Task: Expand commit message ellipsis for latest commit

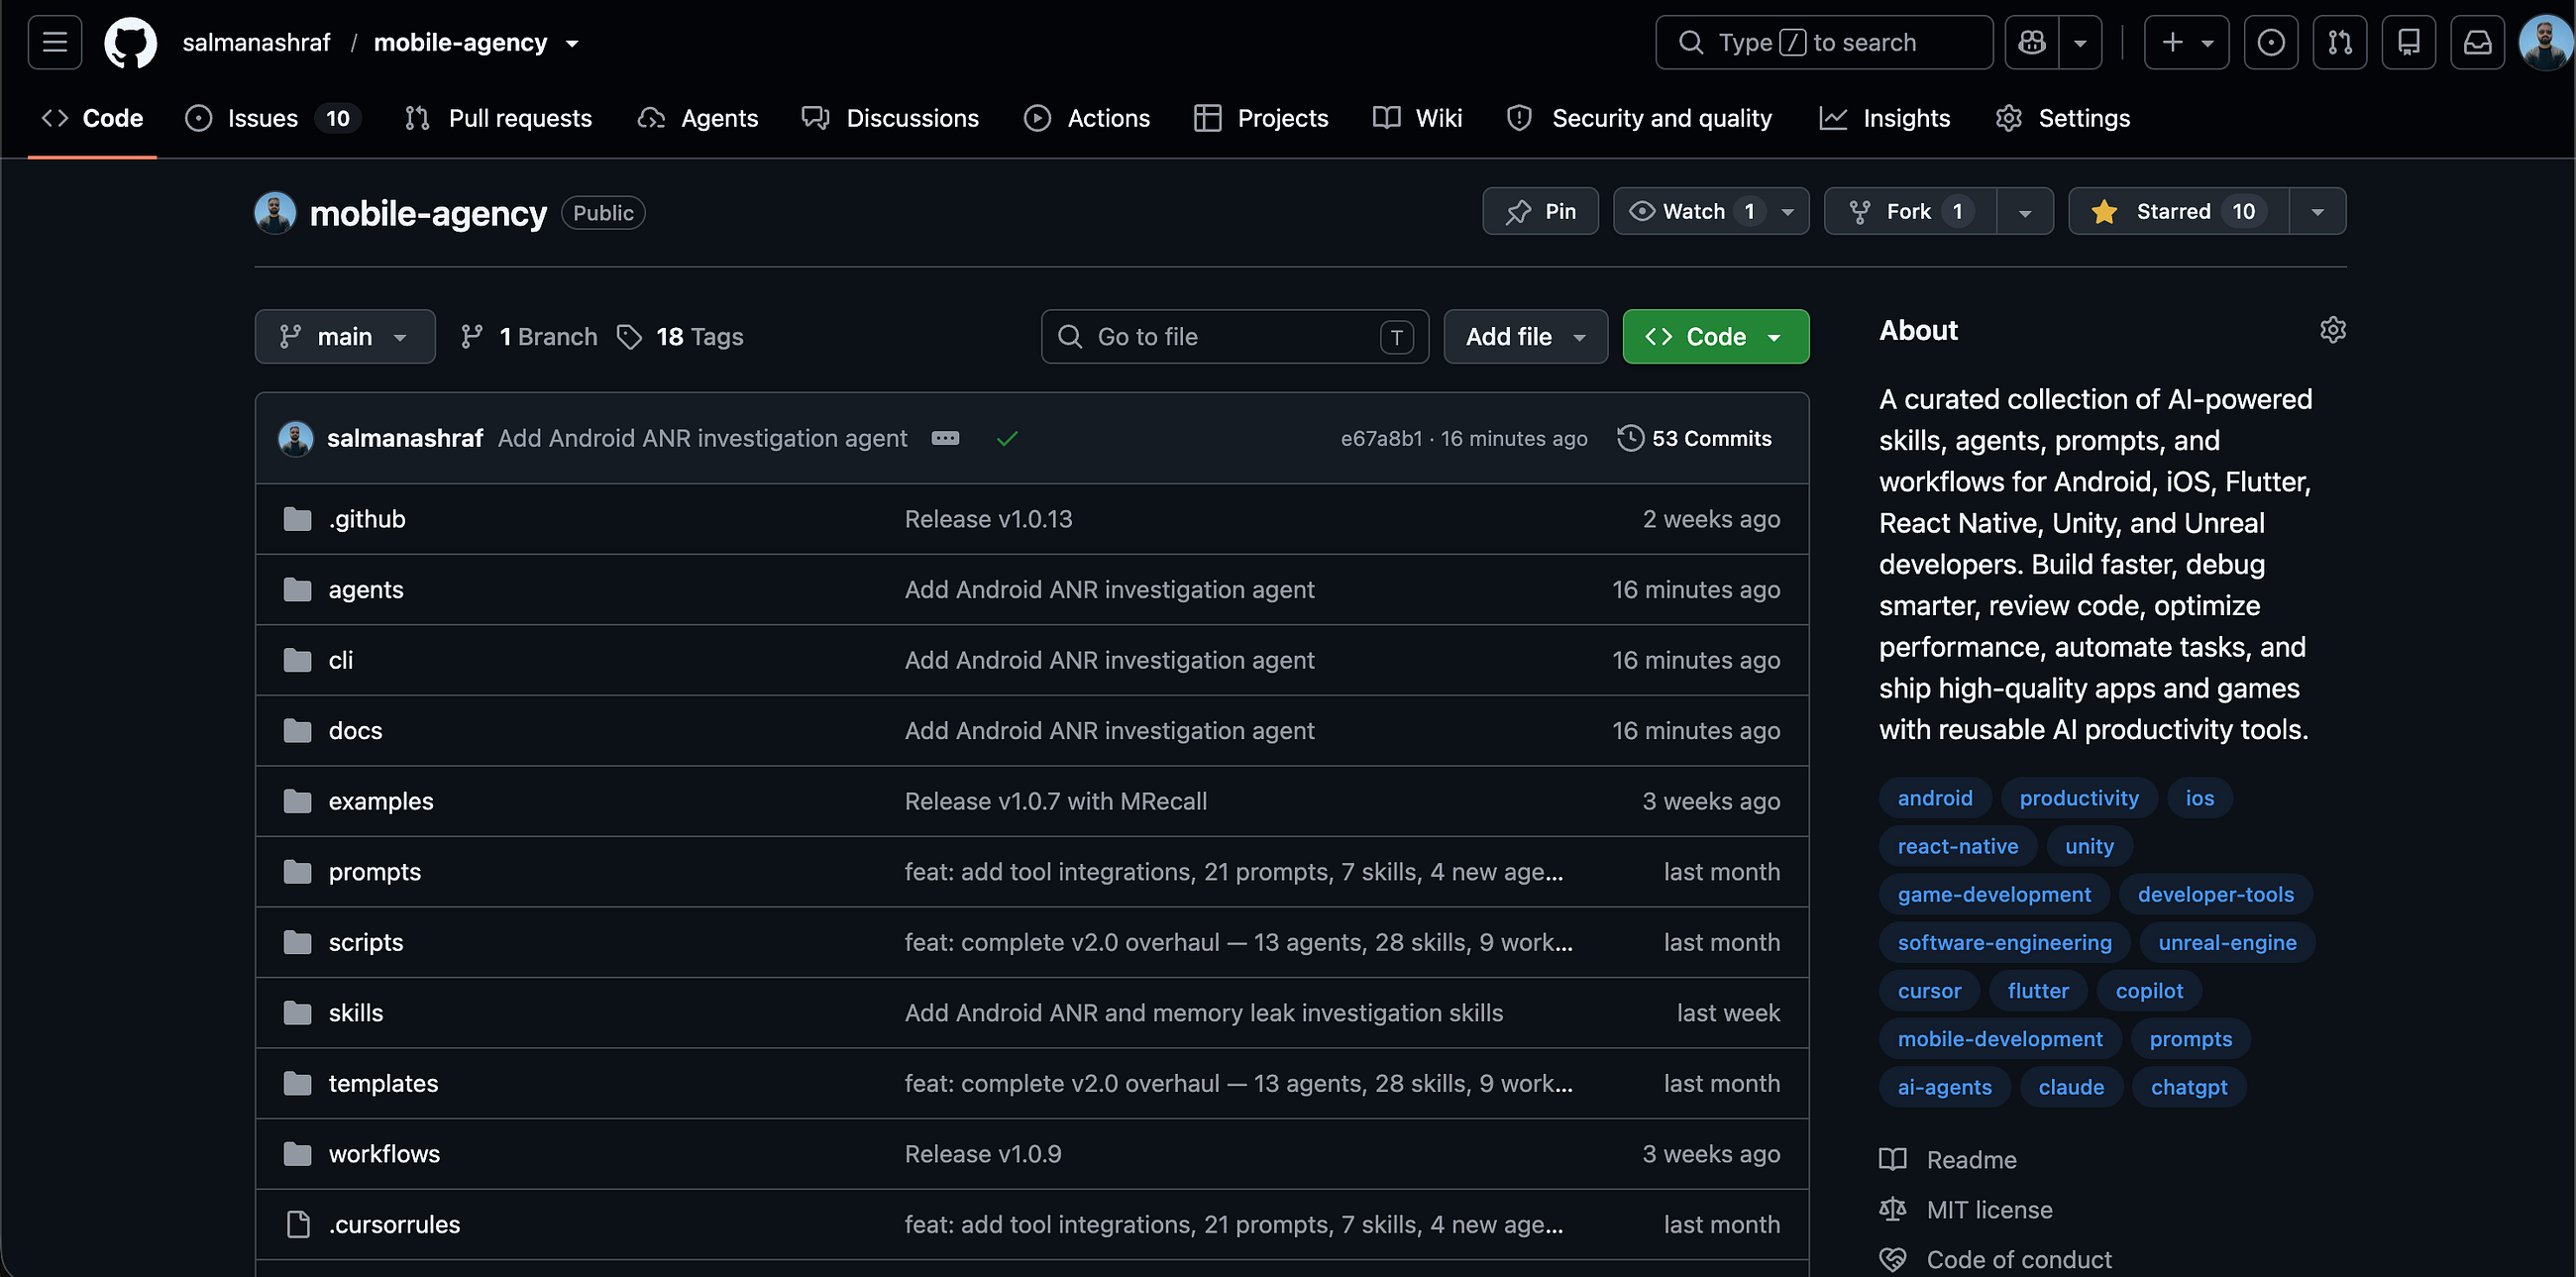Action: pyautogui.click(x=945, y=438)
